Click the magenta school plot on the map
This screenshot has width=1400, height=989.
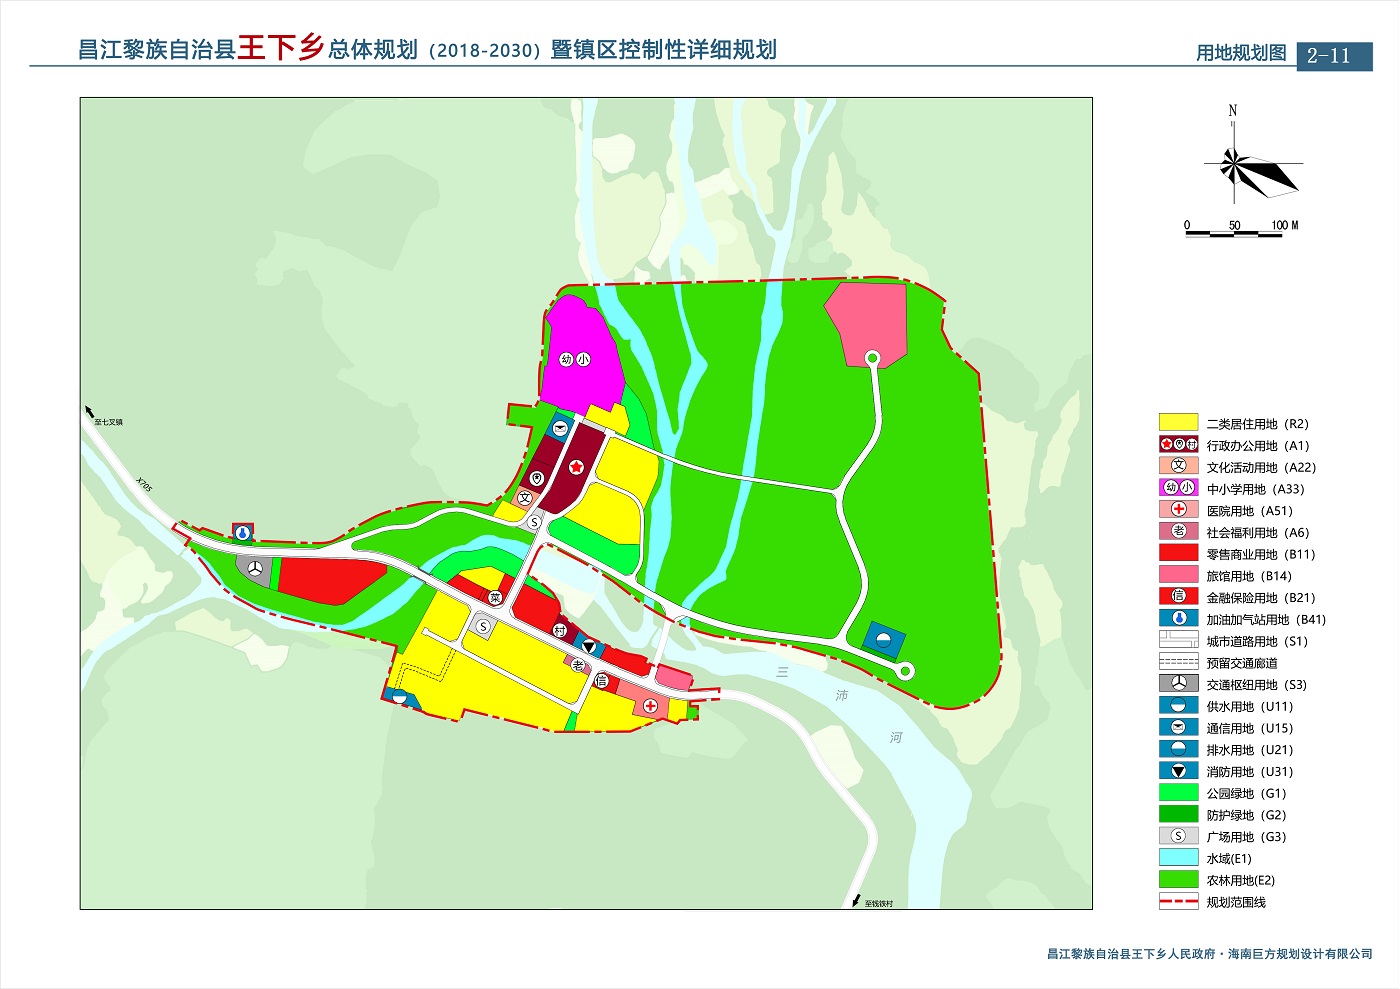point(582,352)
